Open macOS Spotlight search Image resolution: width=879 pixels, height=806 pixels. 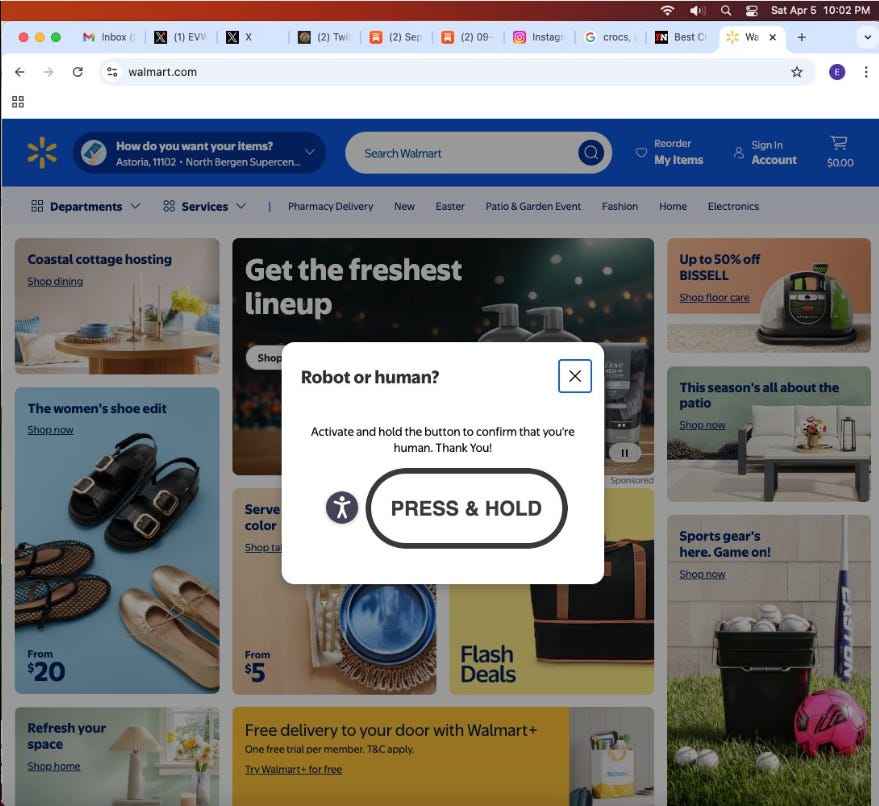tap(725, 10)
